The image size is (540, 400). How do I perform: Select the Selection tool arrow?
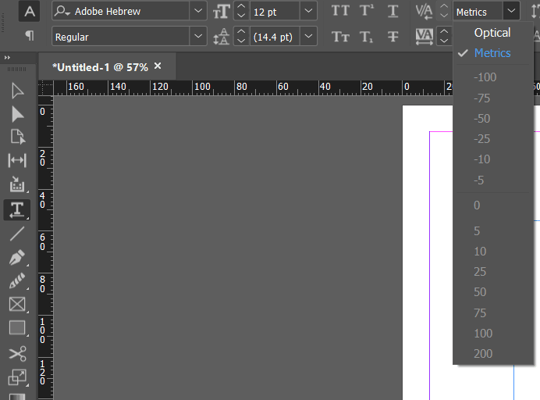pos(17,91)
